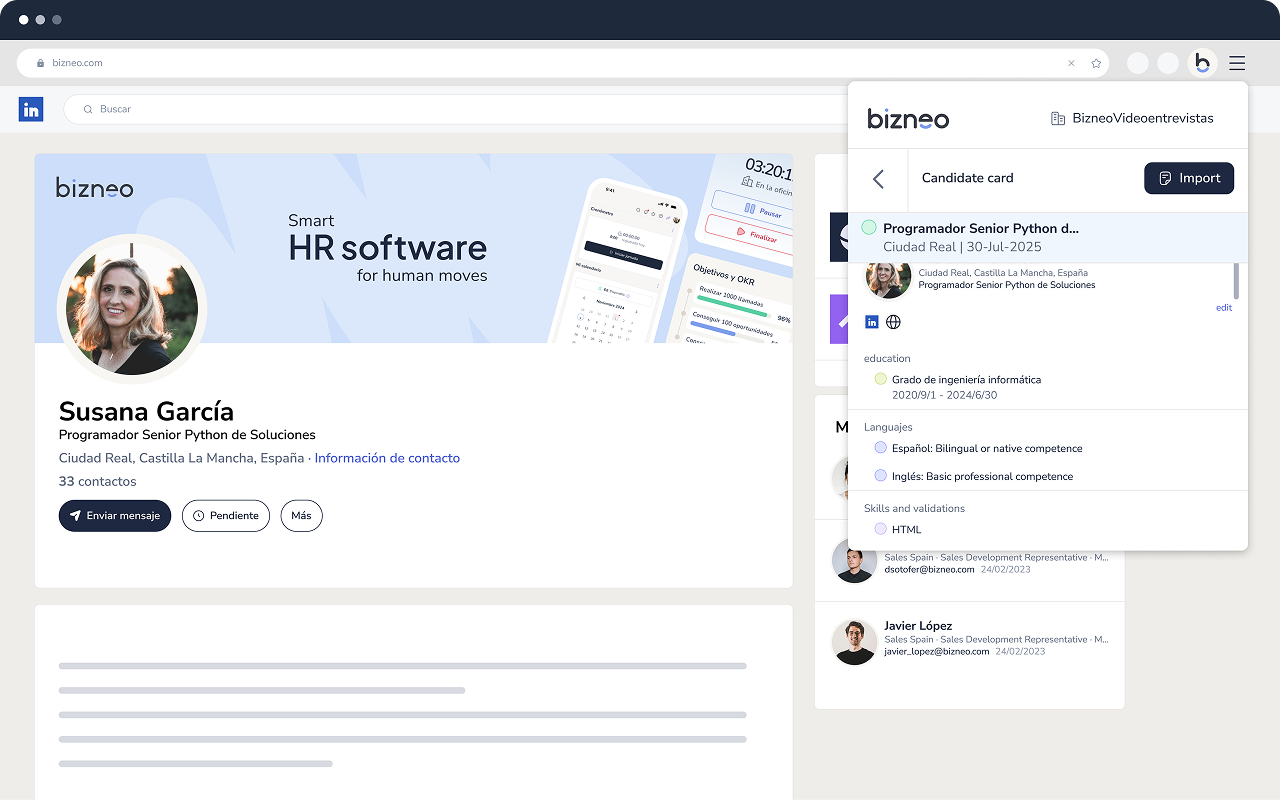This screenshot has width=1280, height=800.
Task: Click the back chevron beside Candidate card
Action: coord(878,179)
